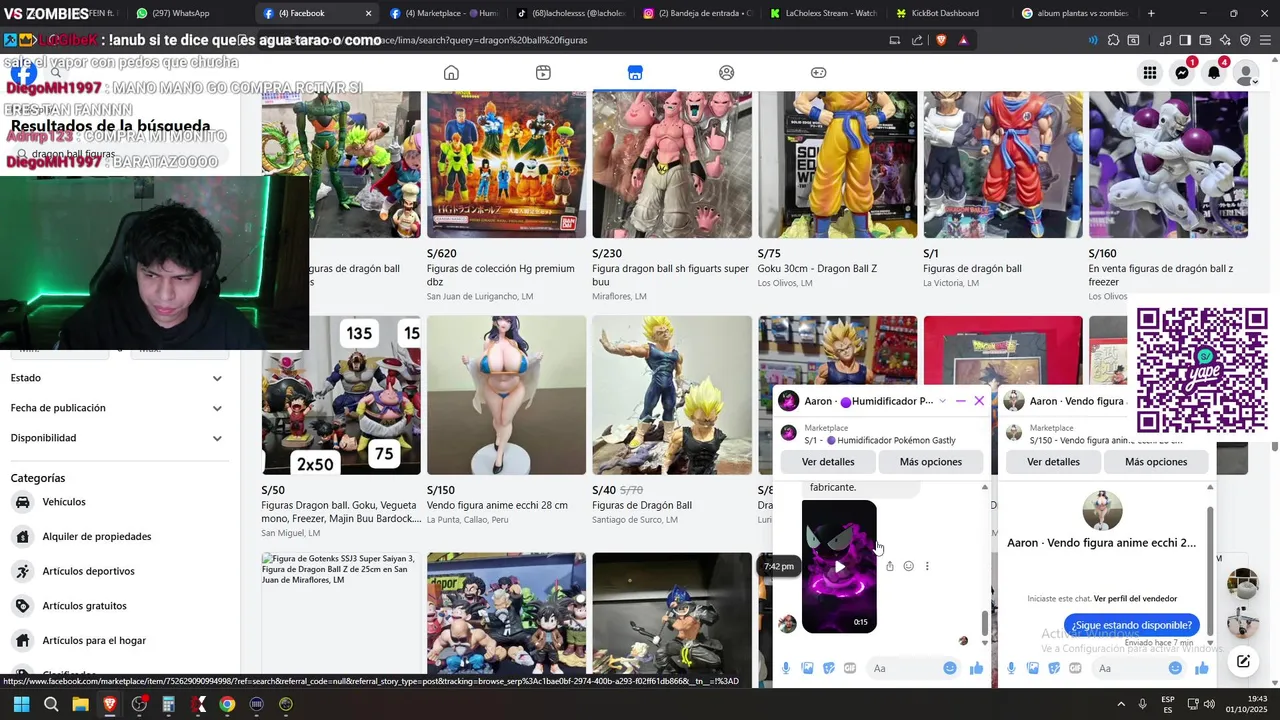This screenshot has width=1280, height=720.
Task: Click the Brave Rewards triangle icon
Action: 963,40
